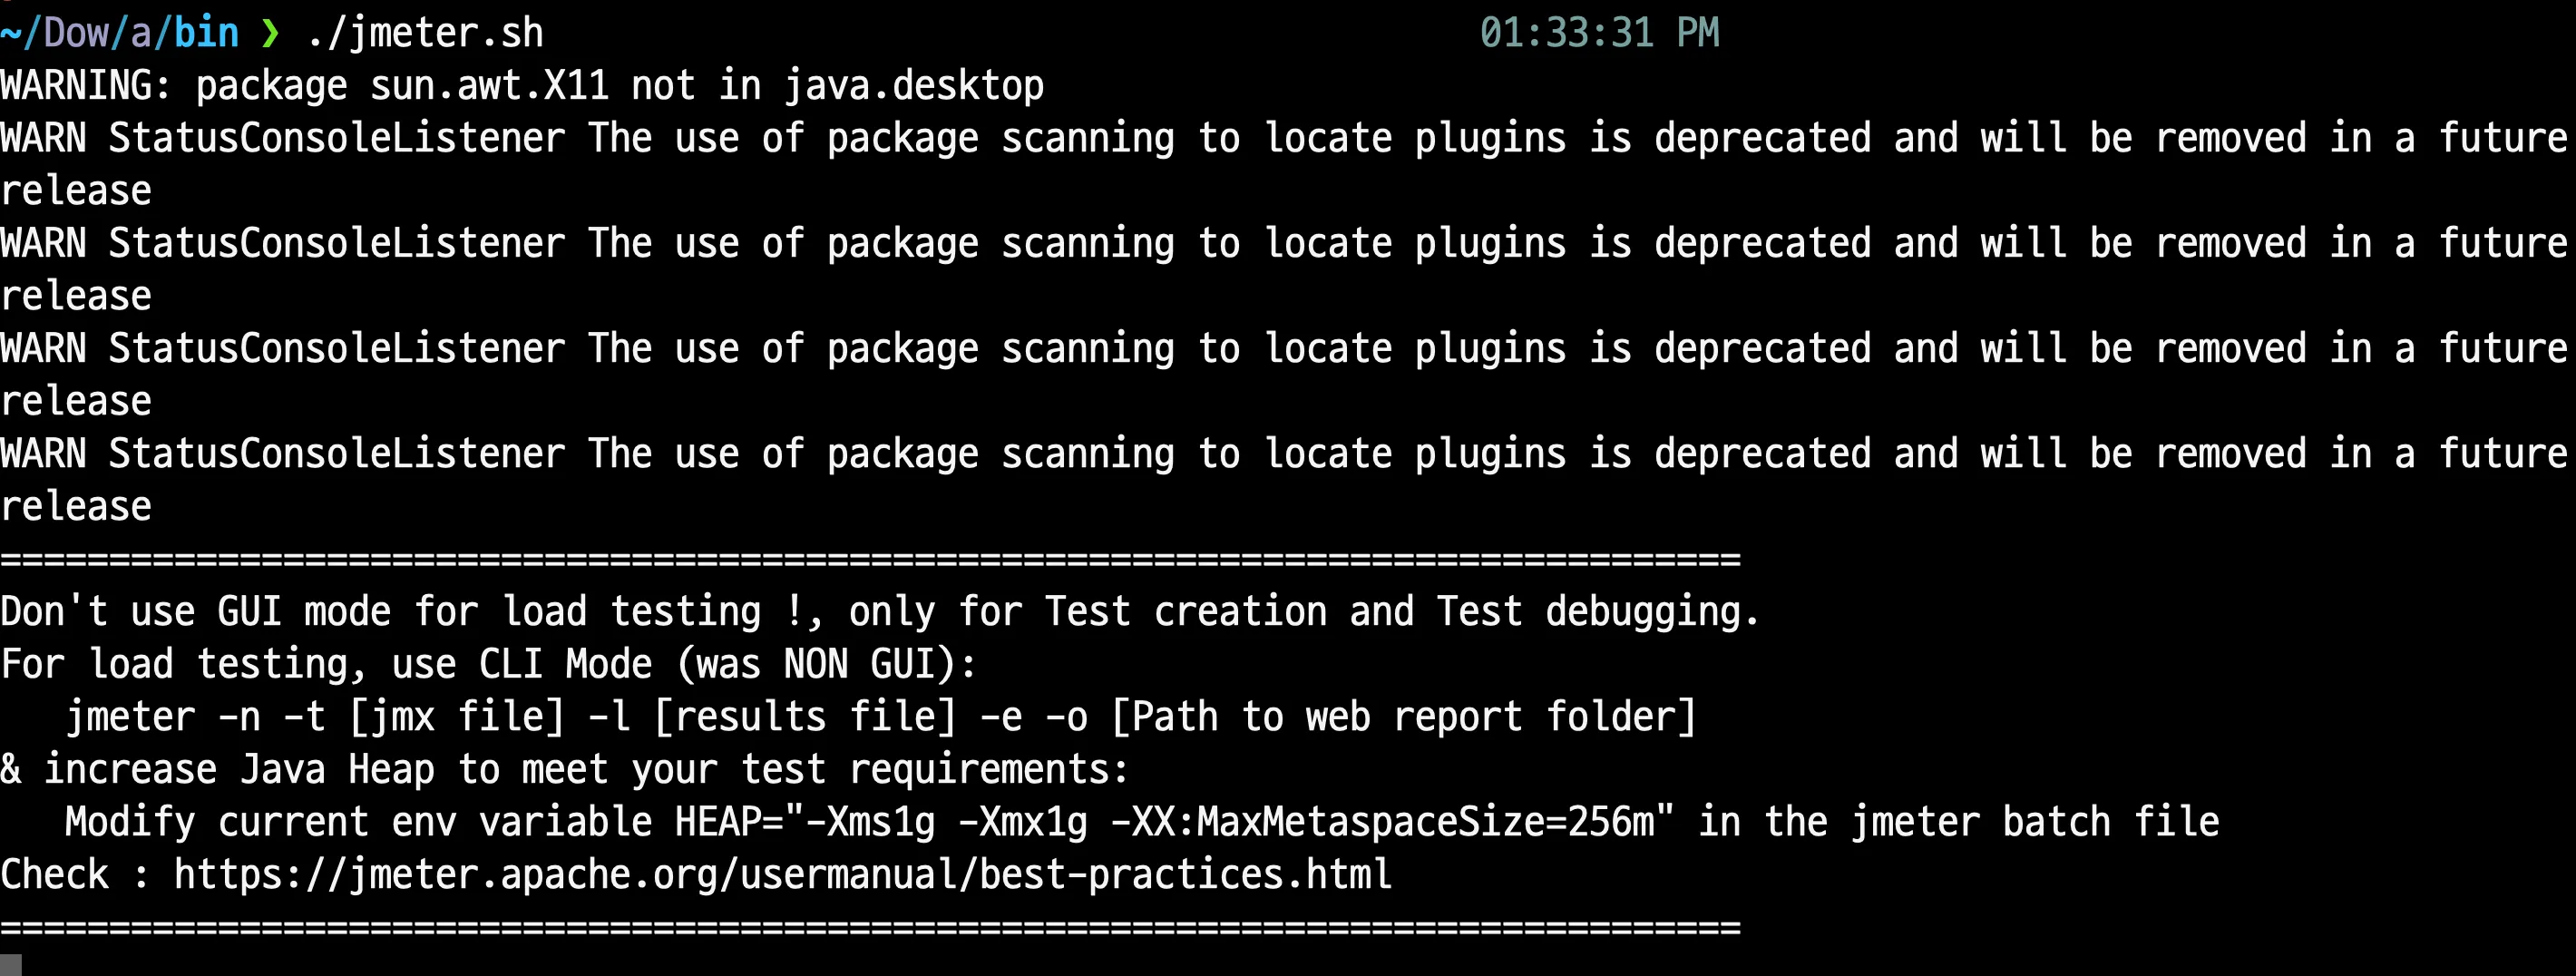Open the jmeter.apache.org best-practices URL

(x=782, y=875)
